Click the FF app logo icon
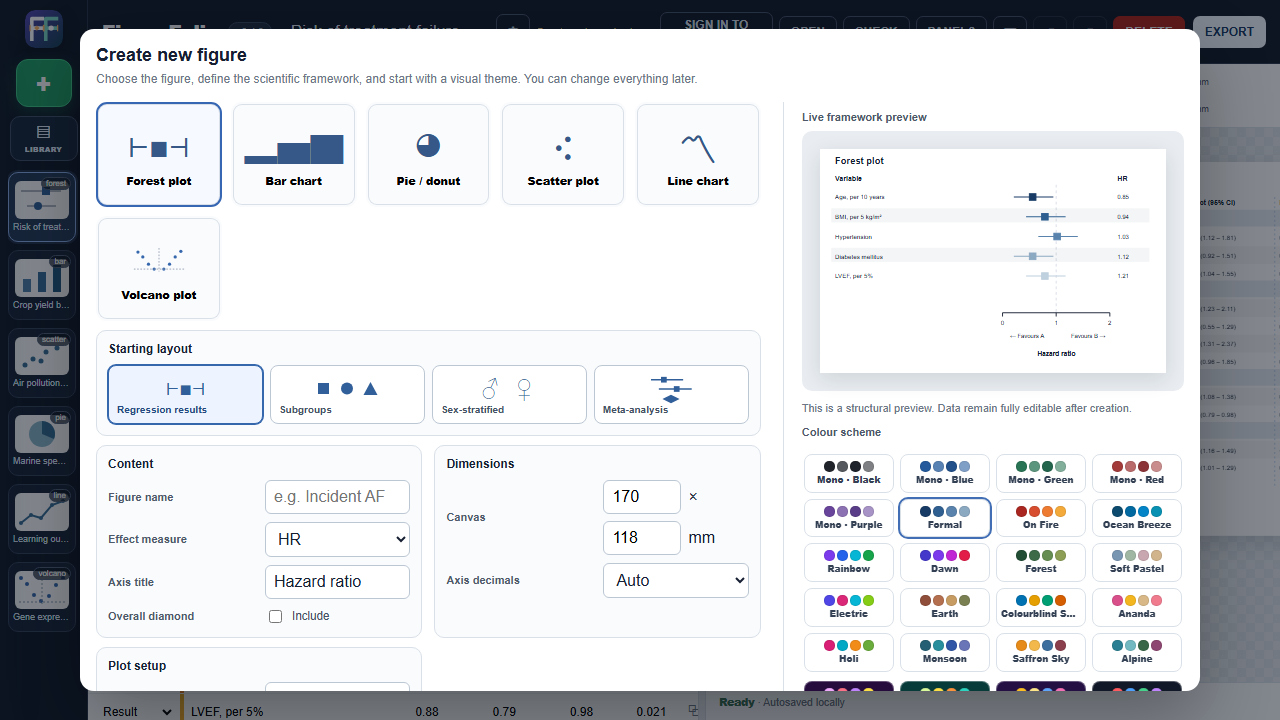Viewport: 1280px width, 720px height. coord(43,29)
